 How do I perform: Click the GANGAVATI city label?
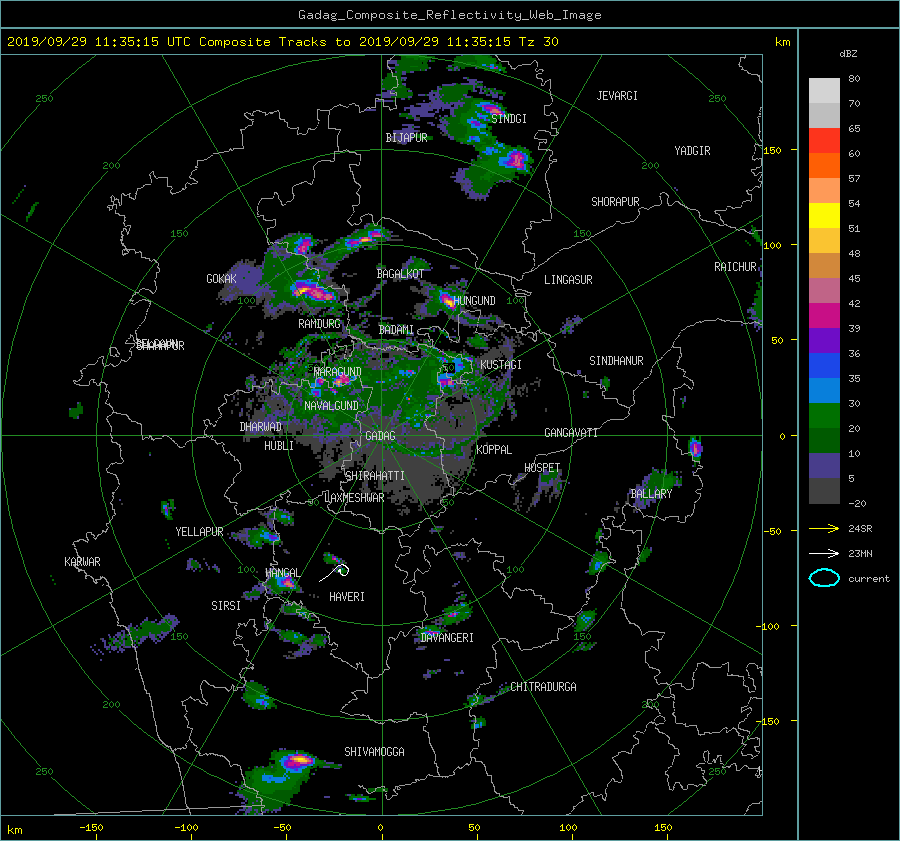pos(571,433)
